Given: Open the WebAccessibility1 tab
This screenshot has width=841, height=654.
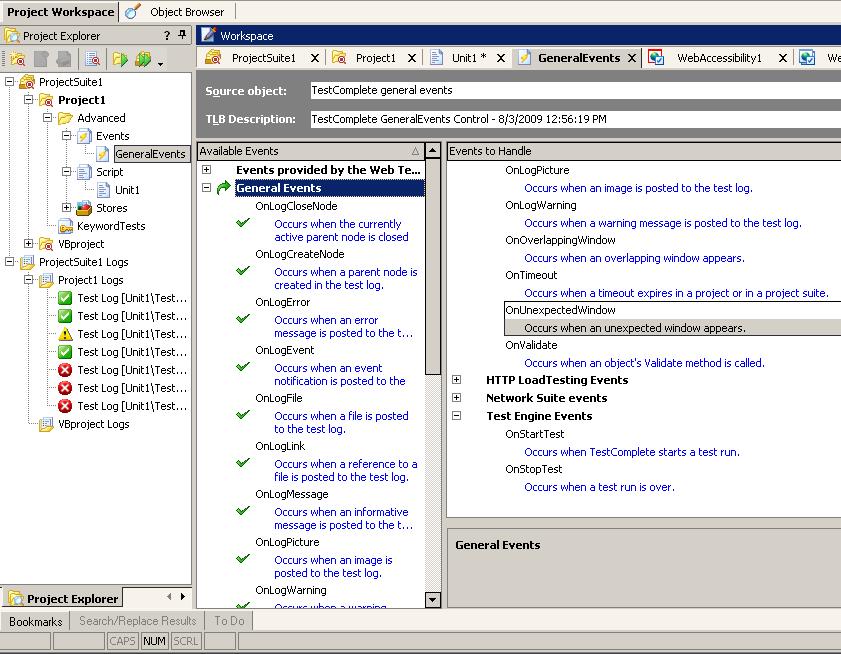Looking at the screenshot, I should pyautogui.click(x=719, y=58).
